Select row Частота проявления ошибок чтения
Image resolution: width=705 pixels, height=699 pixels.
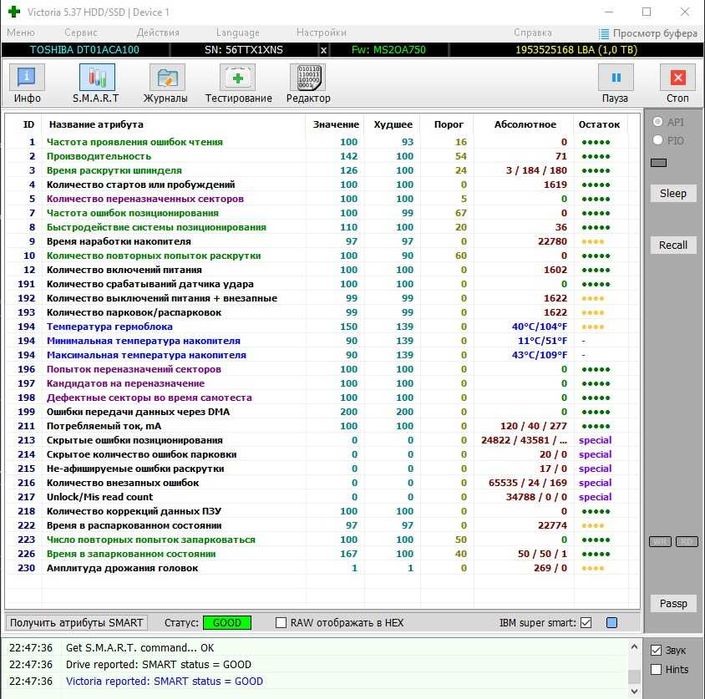(x=322, y=142)
